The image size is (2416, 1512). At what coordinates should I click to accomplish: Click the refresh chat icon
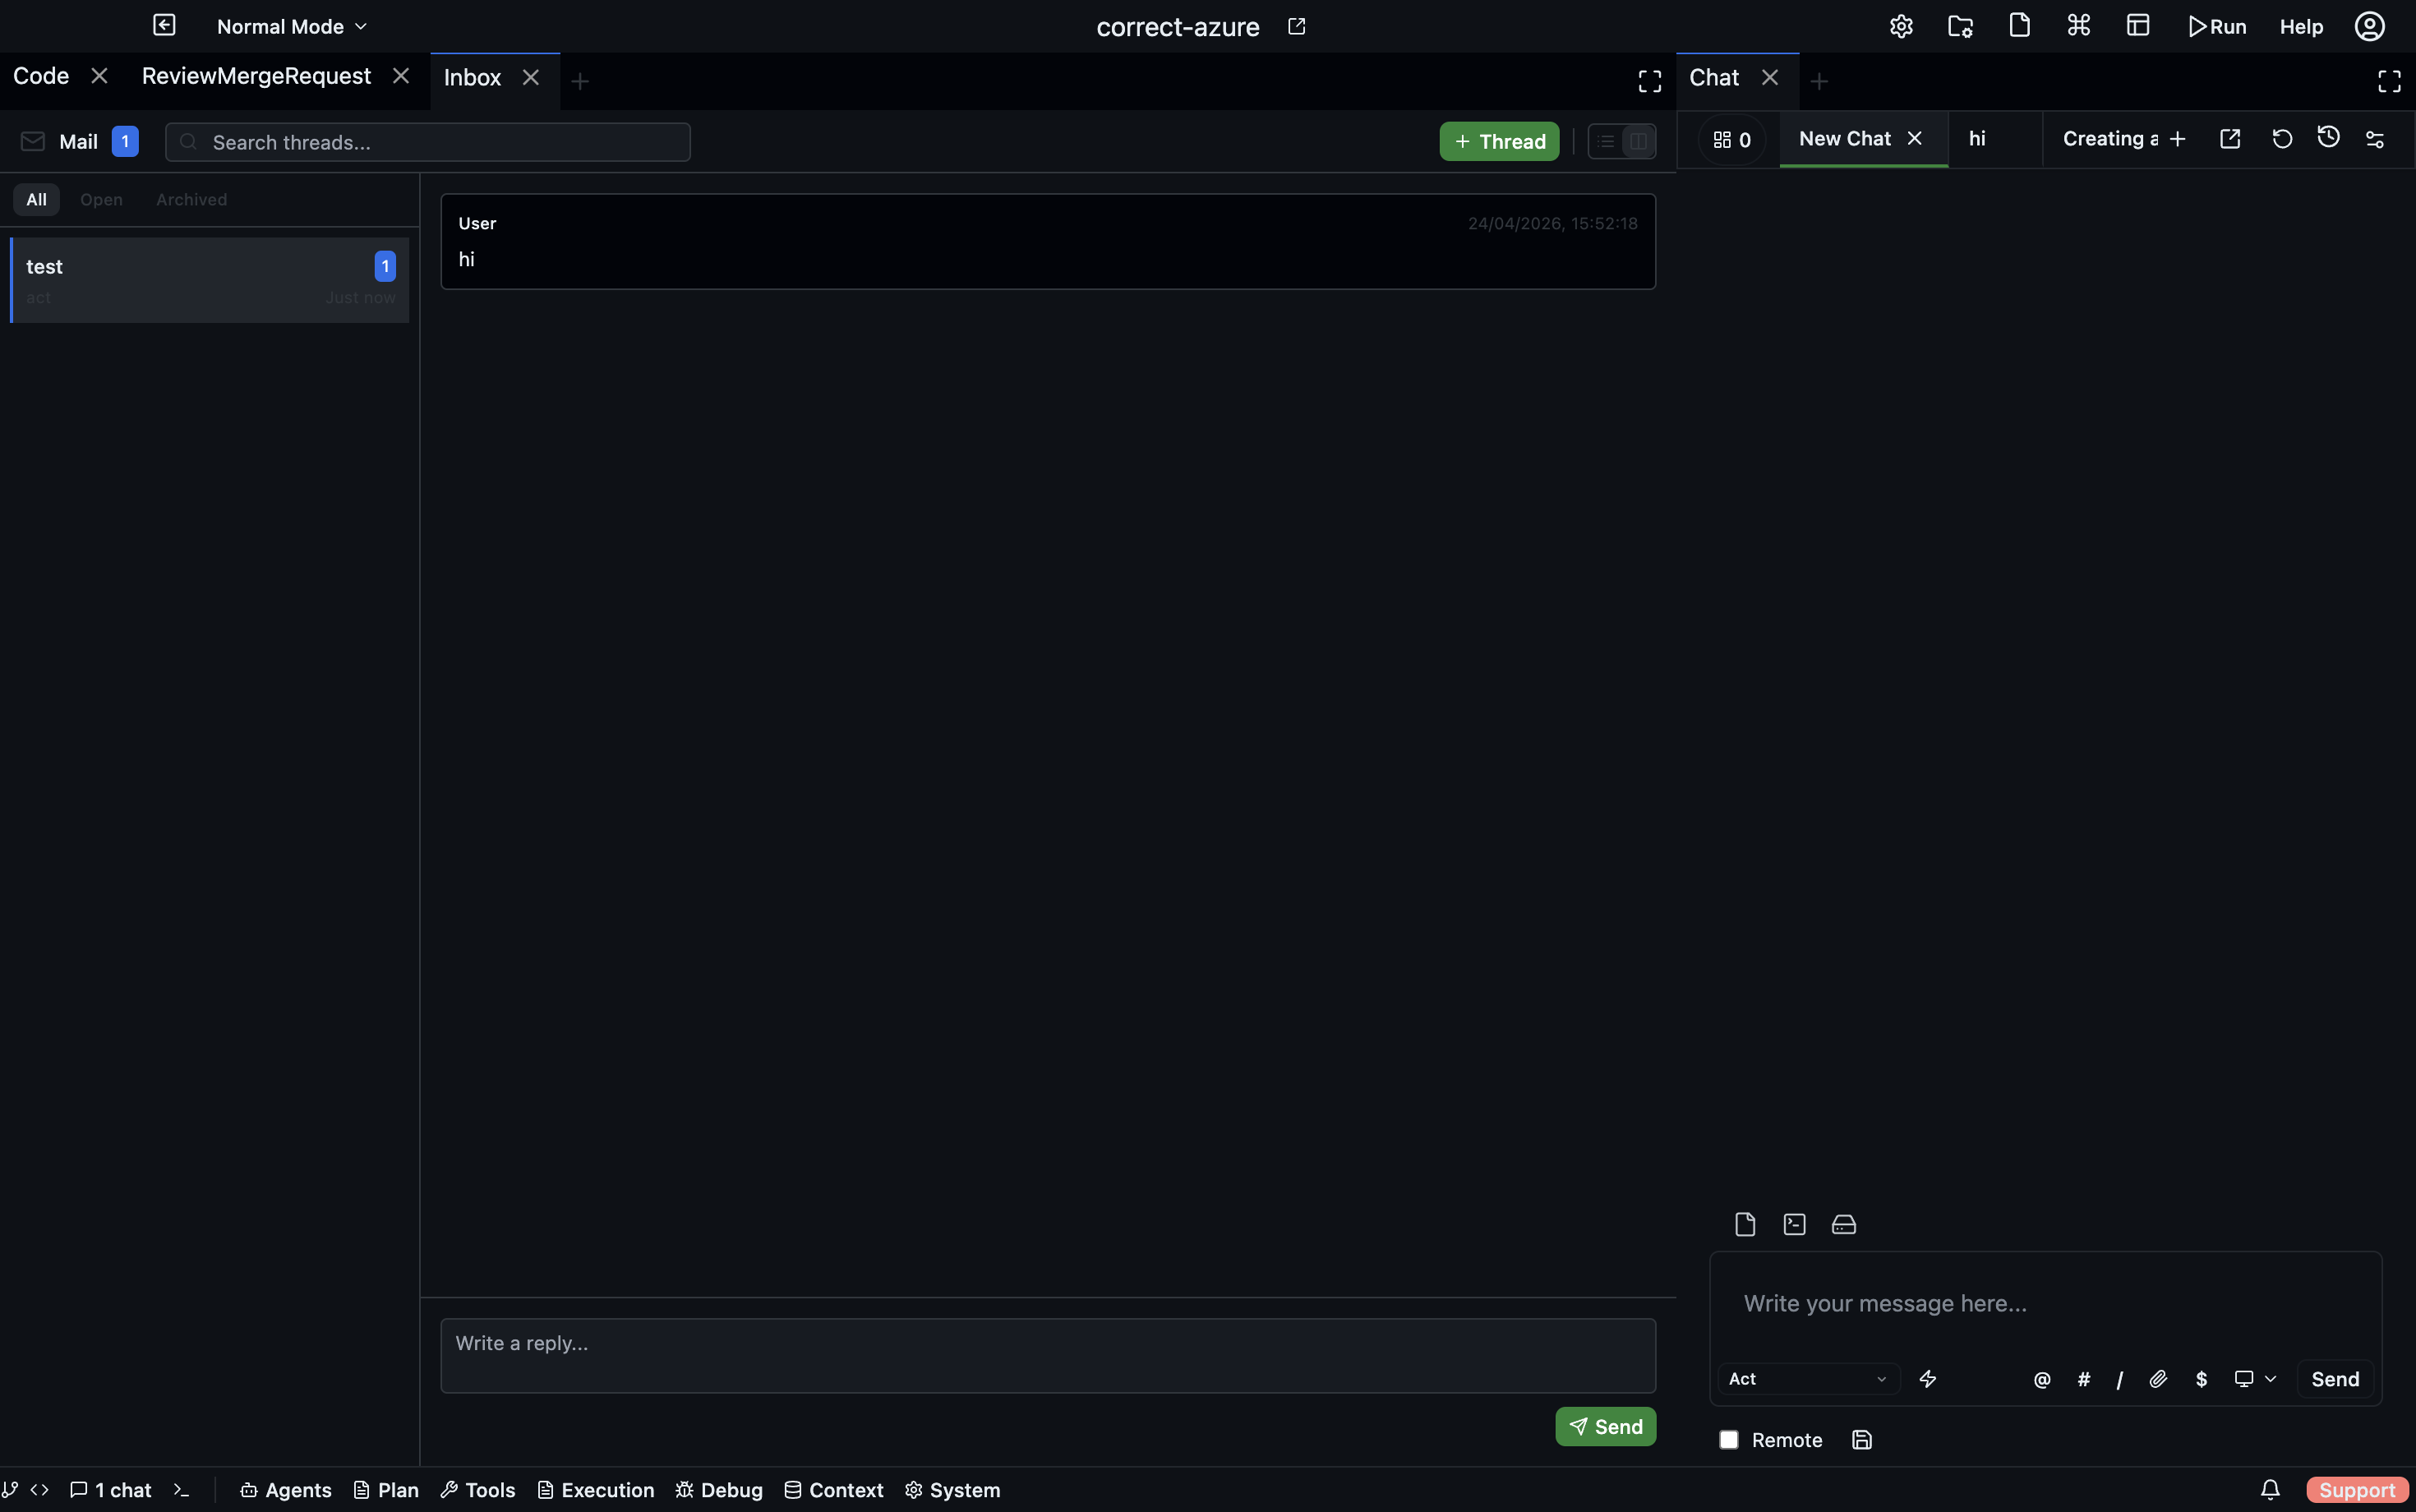click(x=2282, y=139)
